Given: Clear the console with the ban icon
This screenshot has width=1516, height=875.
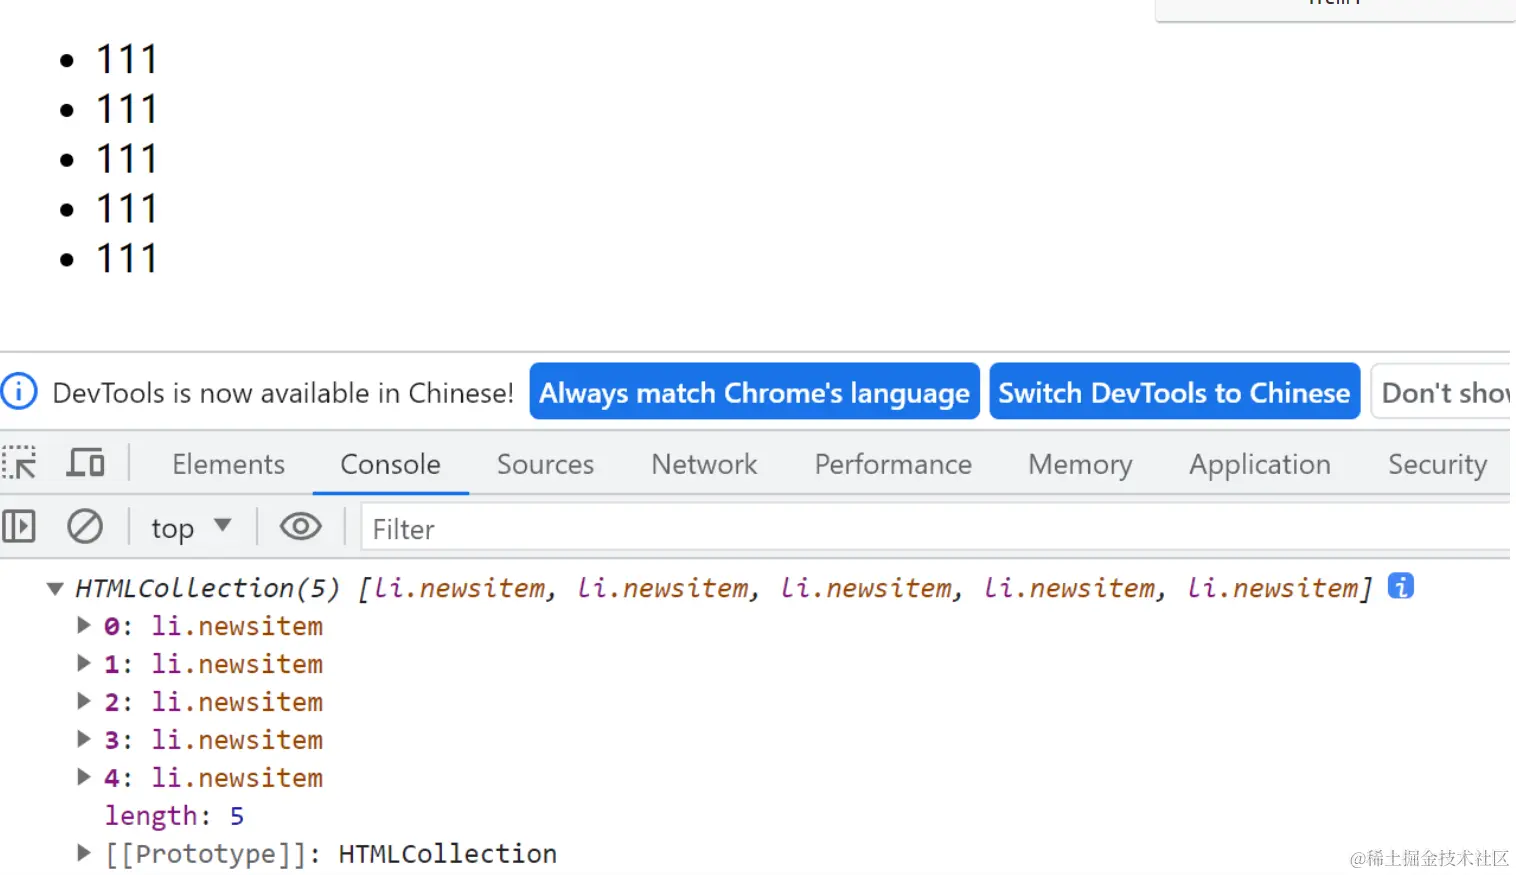Looking at the screenshot, I should pyautogui.click(x=85, y=526).
